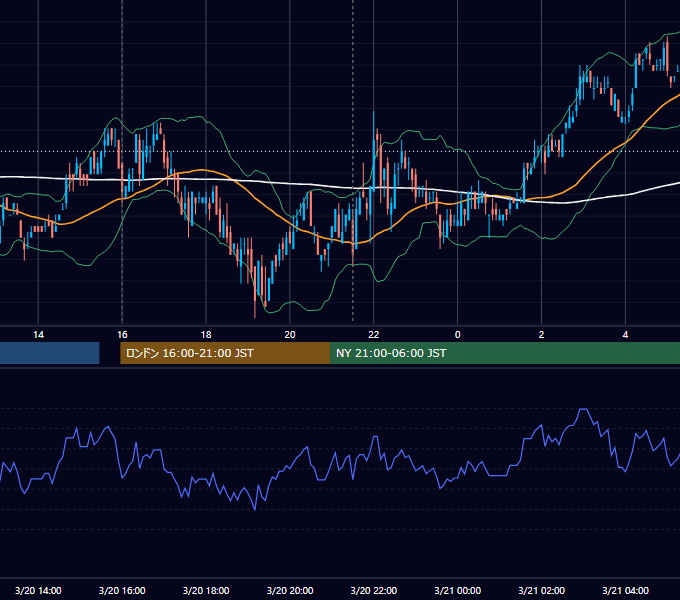The height and width of the screenshot is (600, 680).
Task: Click the 3/20 22:00 date label
Action: point(373,590)
